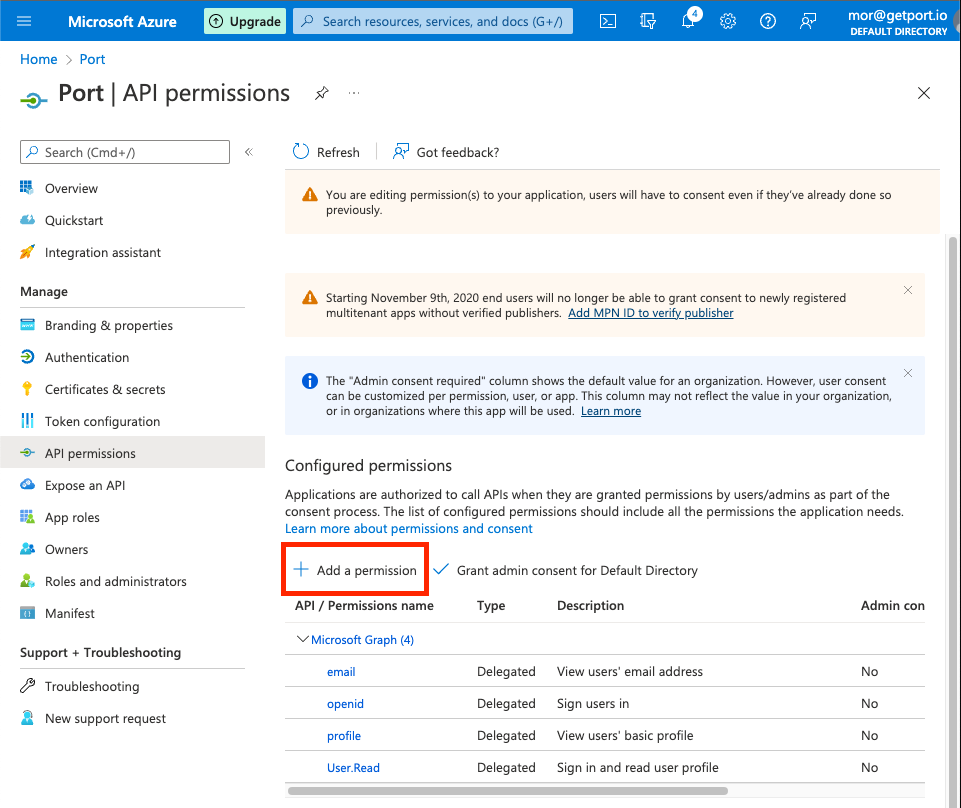
Task: Open the Settings gear icon
Action: (x=728, y=21)
